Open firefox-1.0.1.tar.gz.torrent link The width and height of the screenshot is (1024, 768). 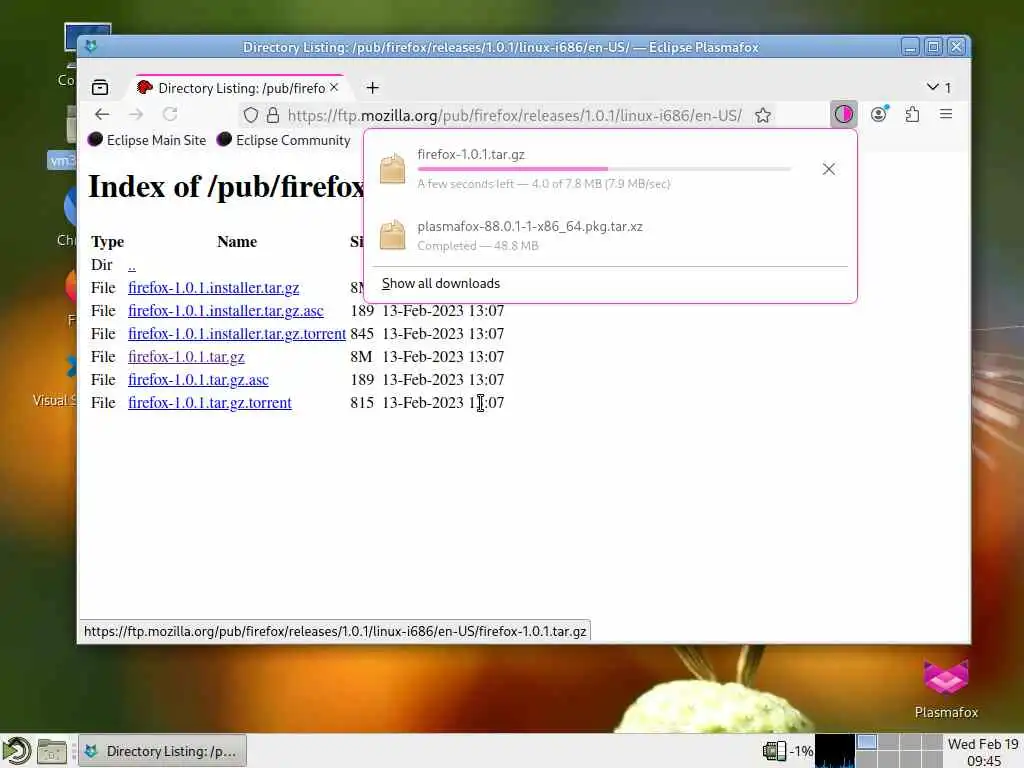point(210,403)
